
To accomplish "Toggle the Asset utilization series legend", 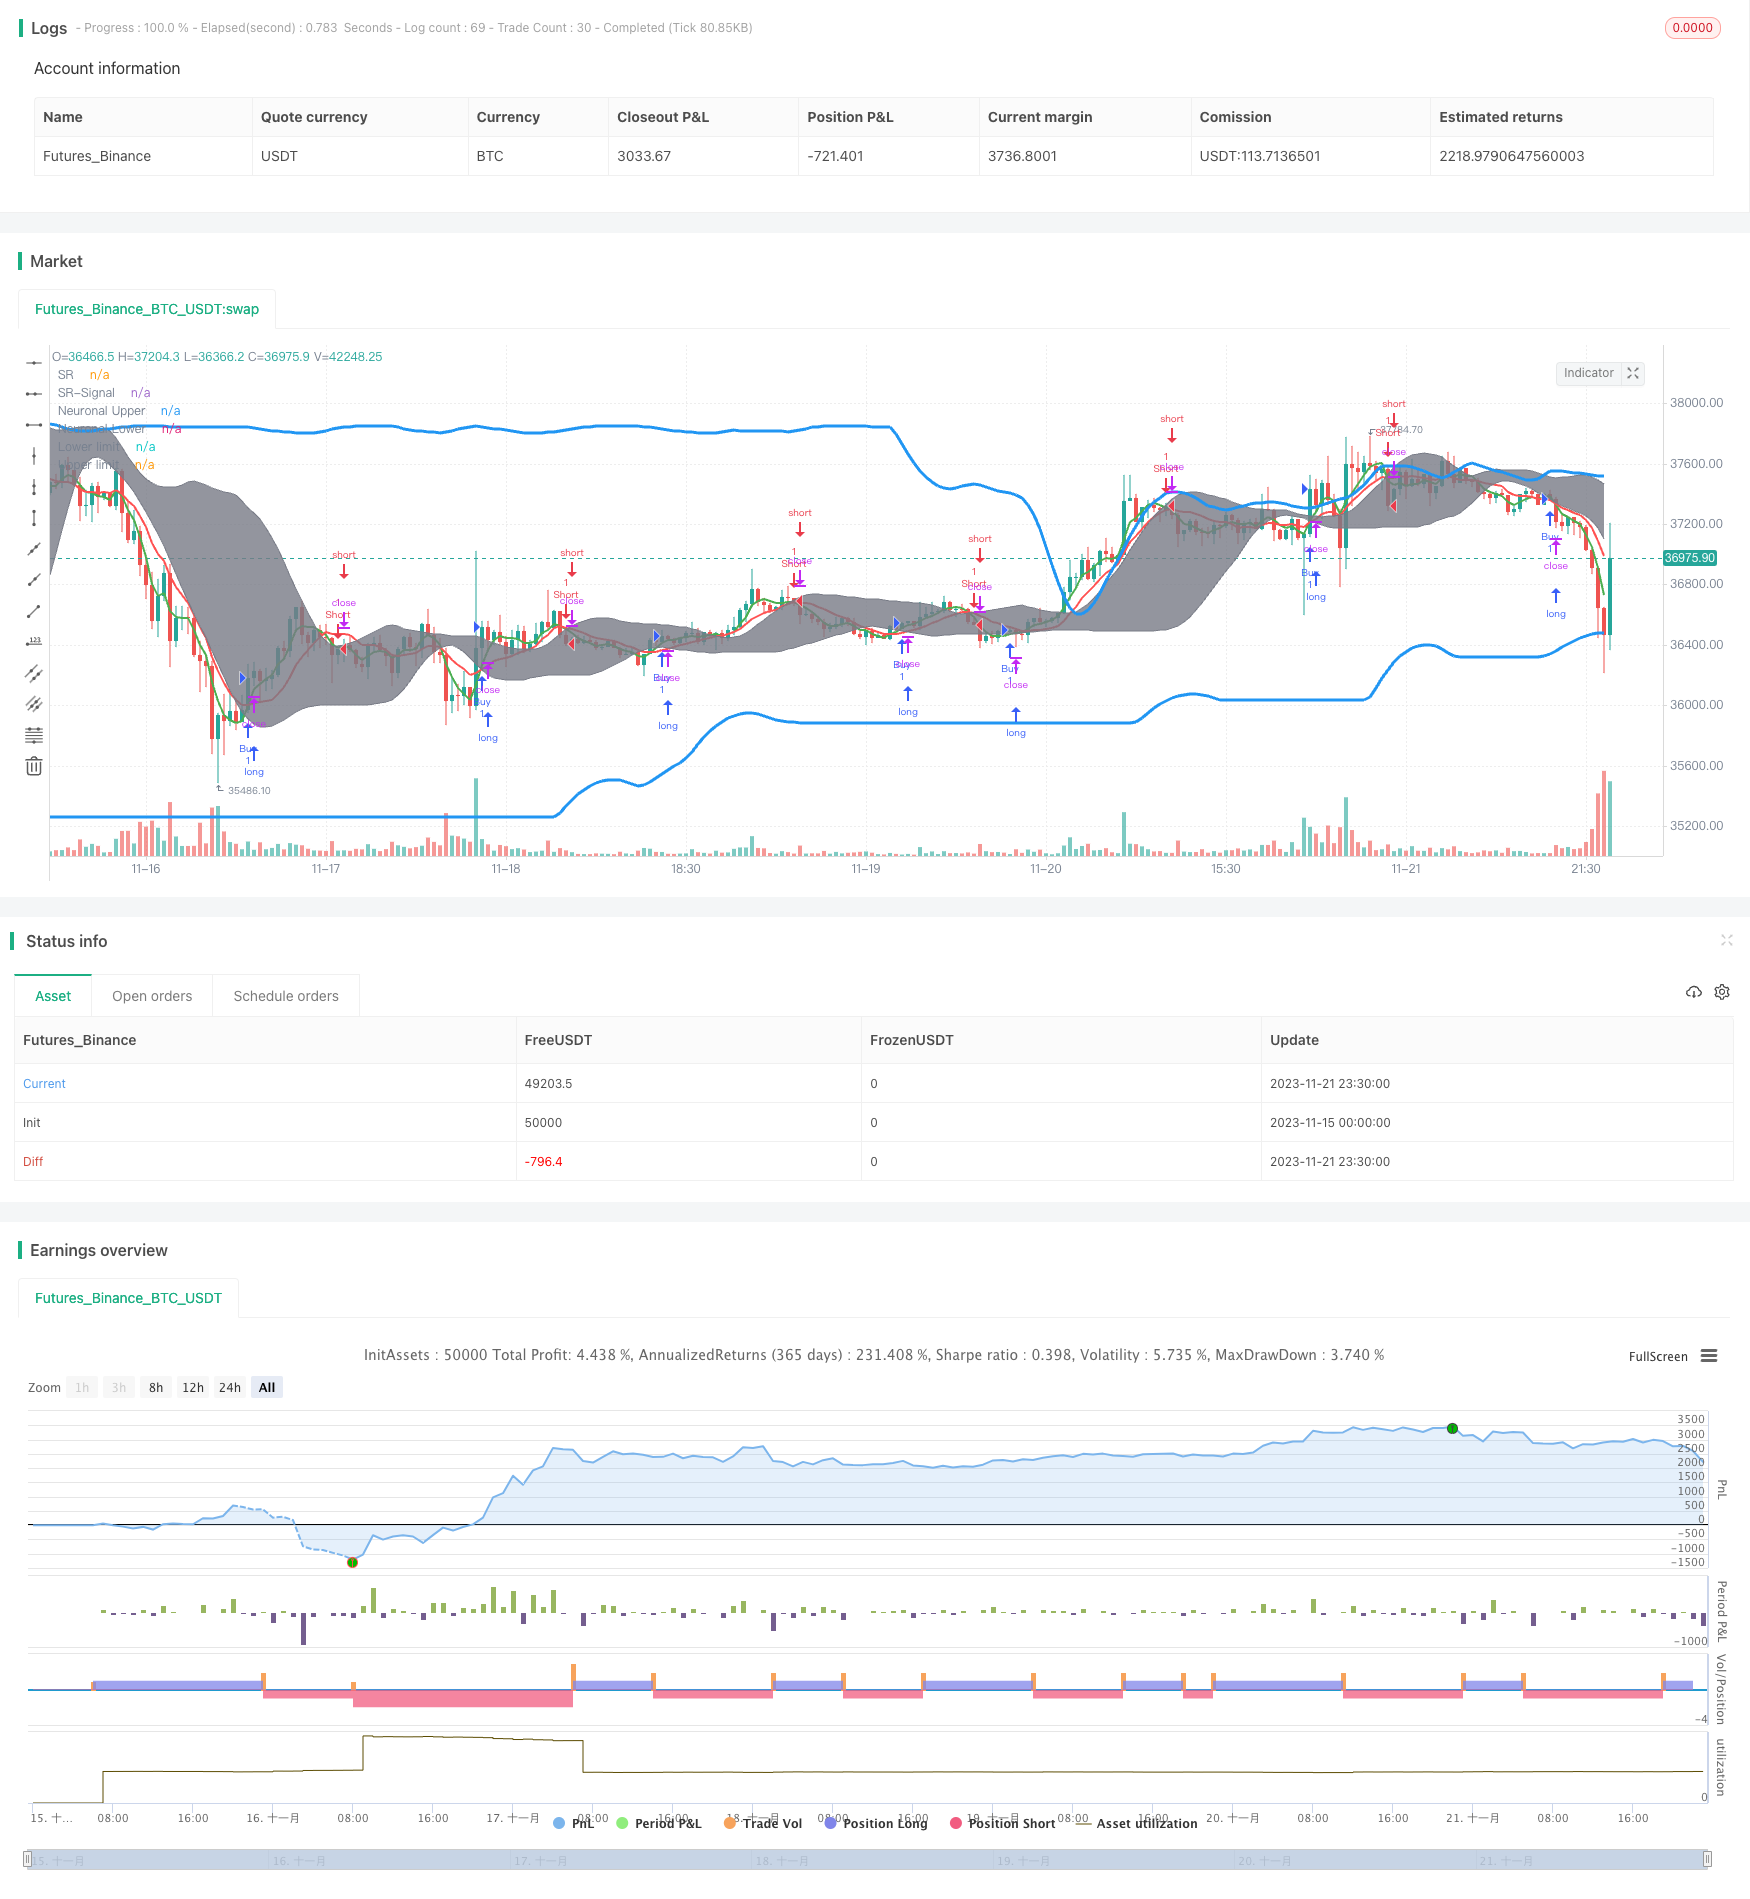I will 1138,1823.
